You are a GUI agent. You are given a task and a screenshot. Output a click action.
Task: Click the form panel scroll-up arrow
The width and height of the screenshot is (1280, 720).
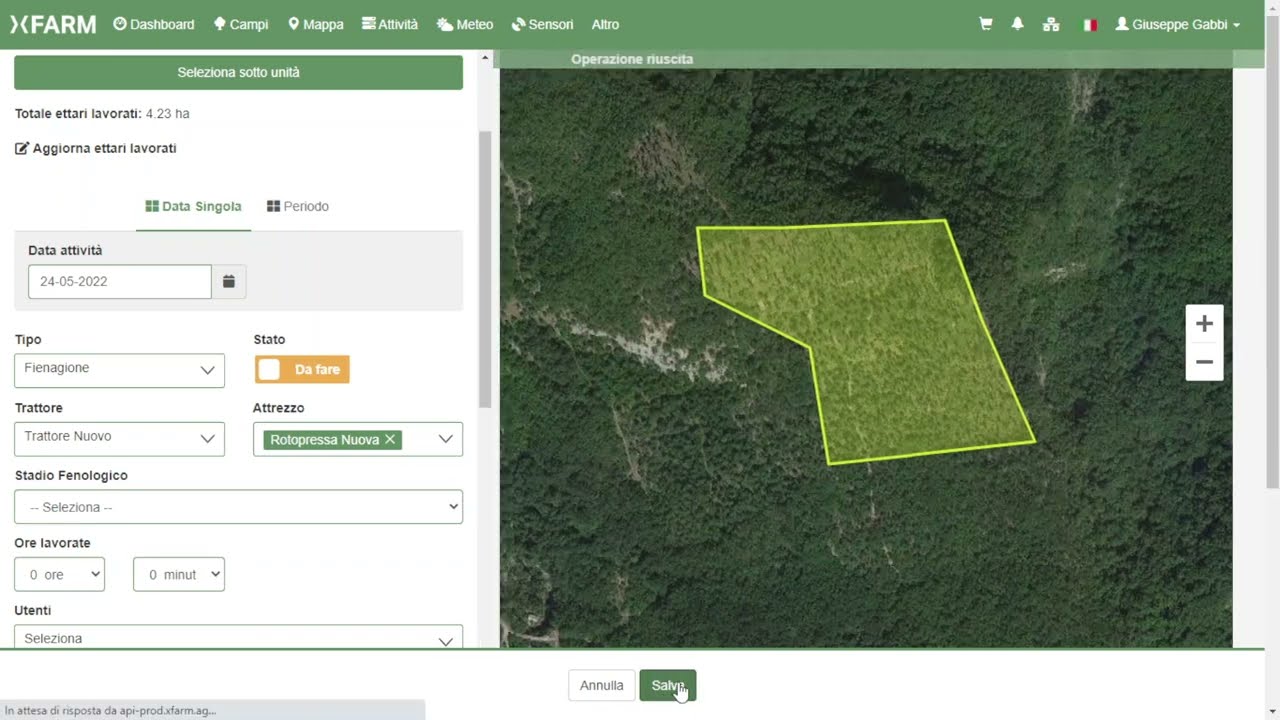(x=485, y=58)
